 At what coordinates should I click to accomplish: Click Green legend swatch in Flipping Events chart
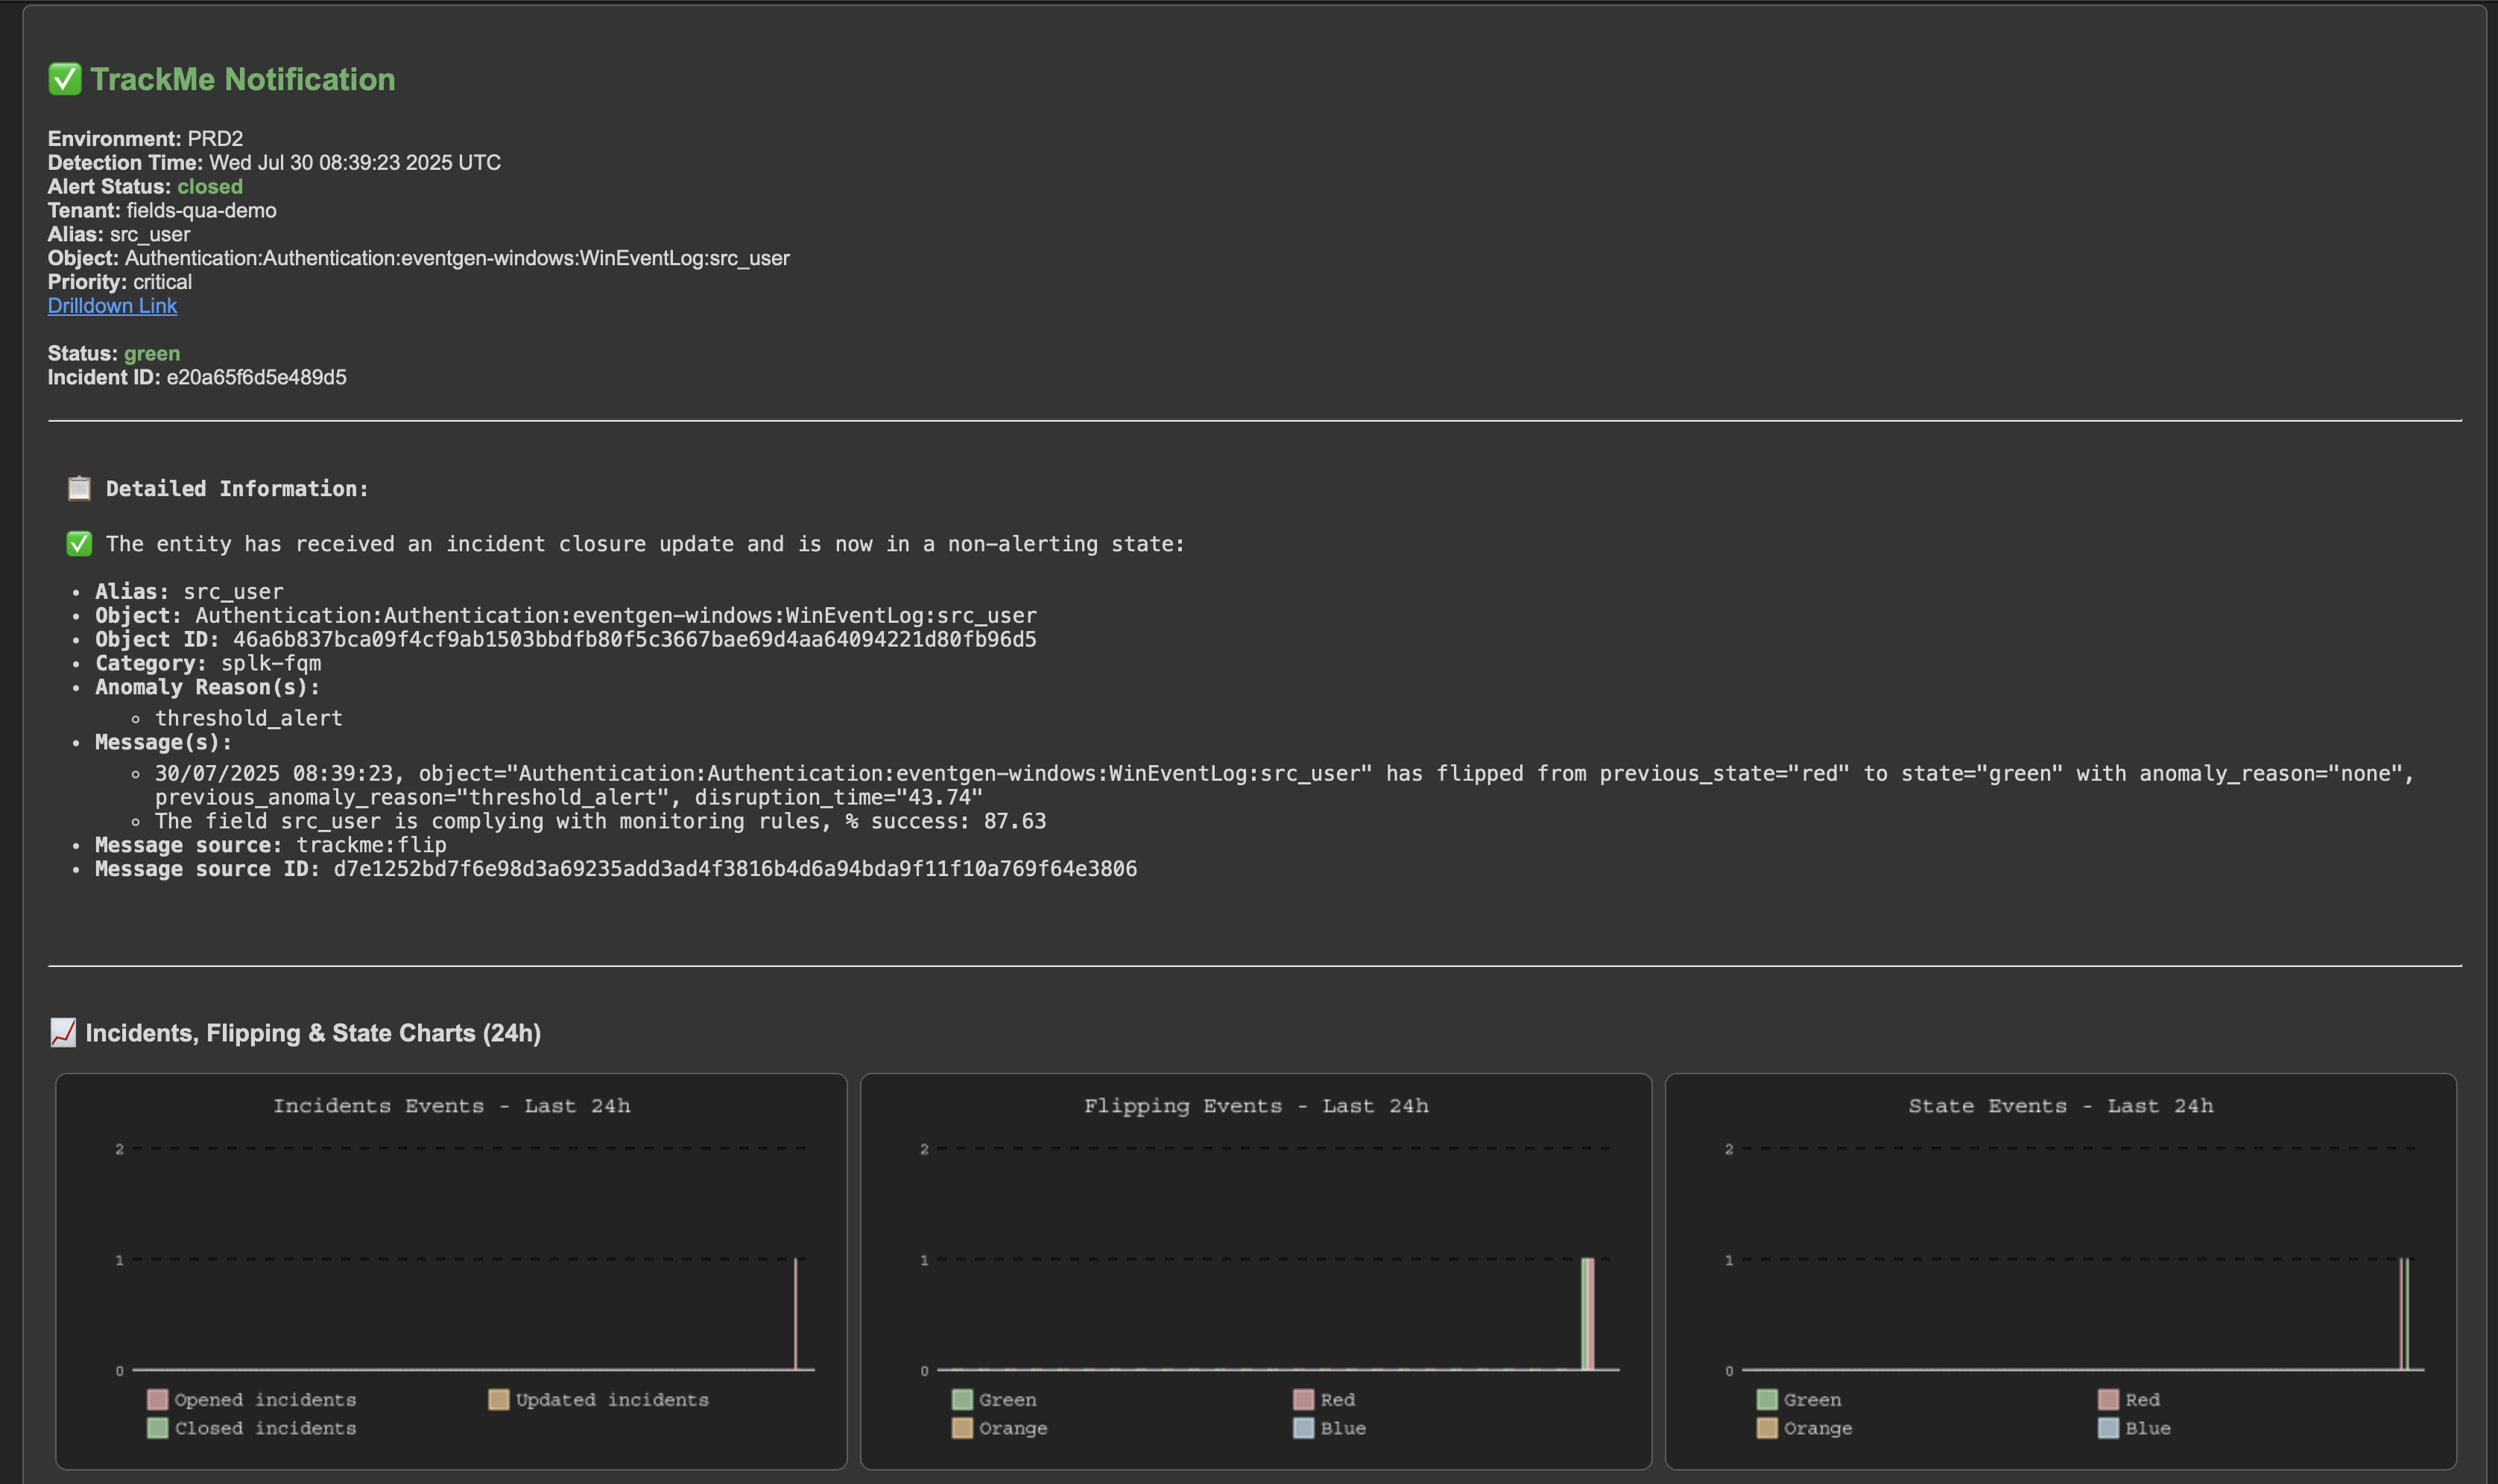[962, 1399]
